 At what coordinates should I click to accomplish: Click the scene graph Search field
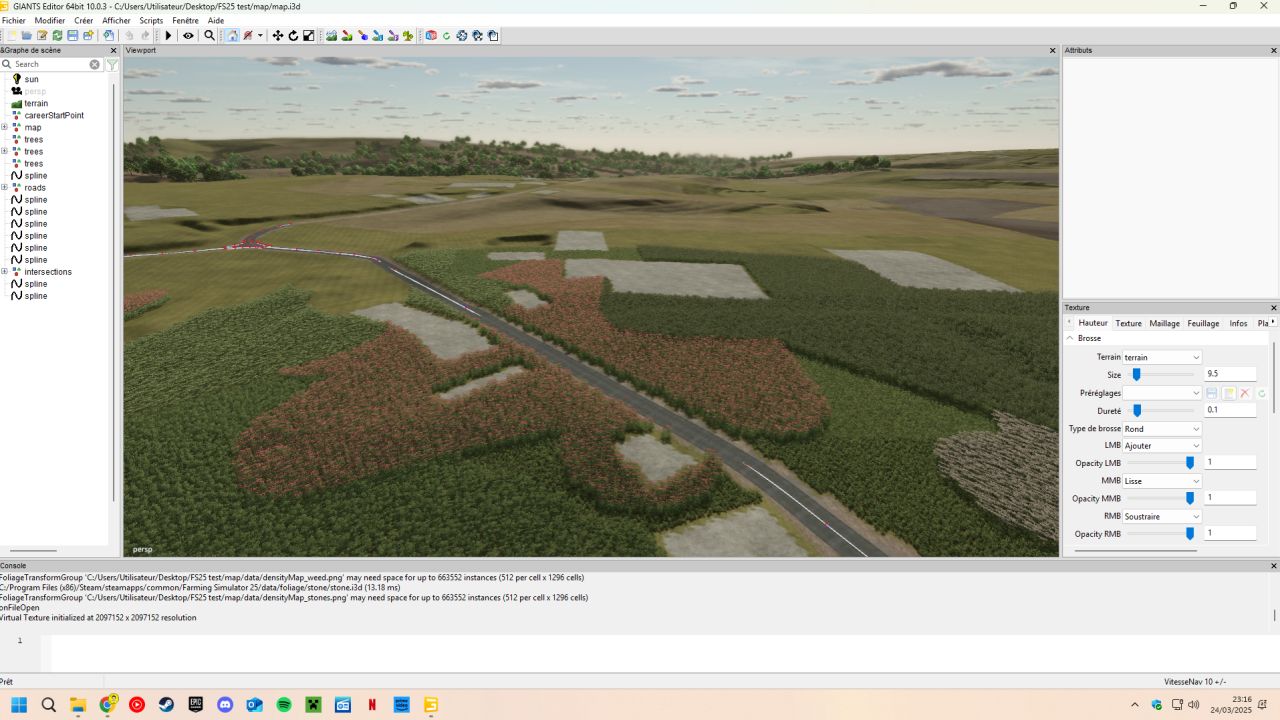50,64
